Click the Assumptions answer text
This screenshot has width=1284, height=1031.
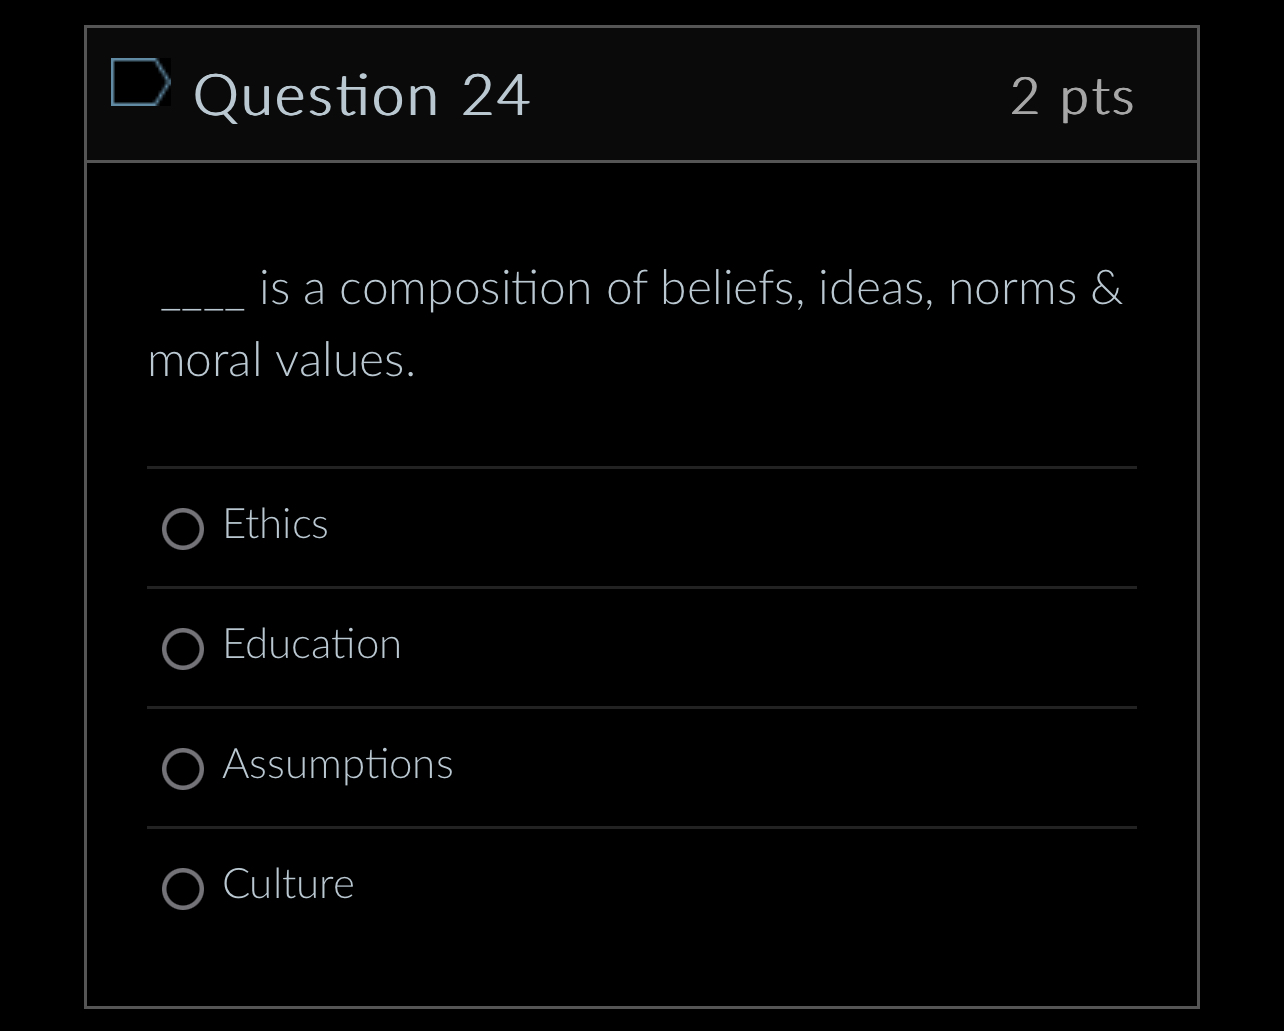[x=338, y=764]
